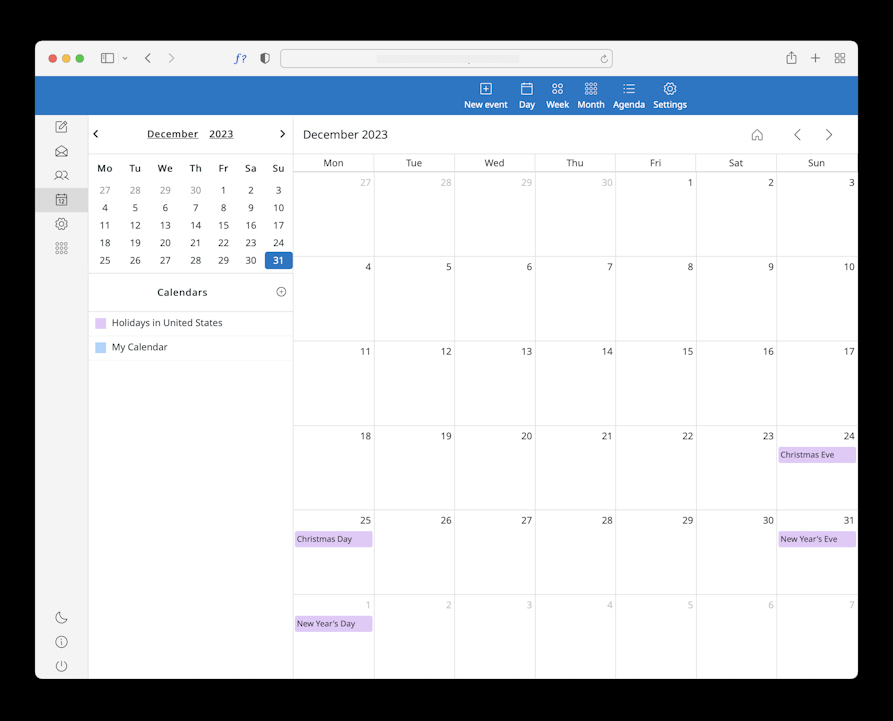Open the apps grid icon in sidebar
This screenshot has width=893, height=721.
pos(62,248)
